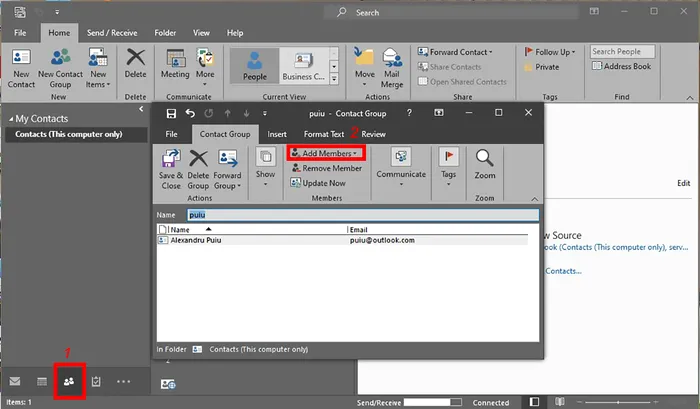The image size is (700, 409).
Task: Collapse the main Outlook ribbon
Action: pos(690,97)
